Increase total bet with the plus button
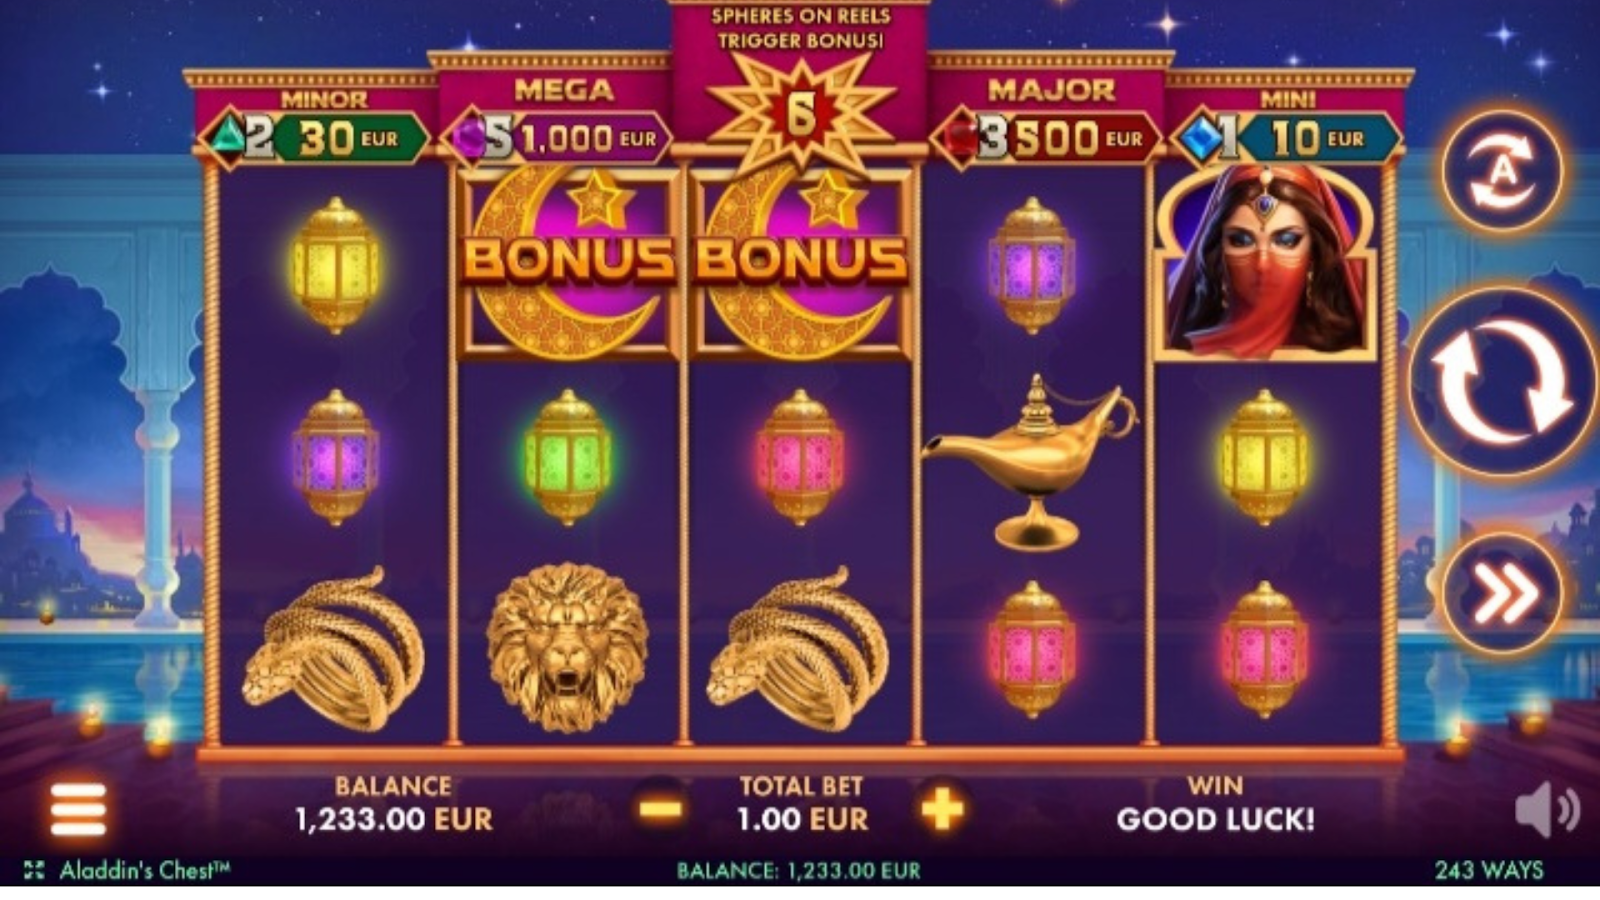1600x900 pixels. [x=942, y=808]
